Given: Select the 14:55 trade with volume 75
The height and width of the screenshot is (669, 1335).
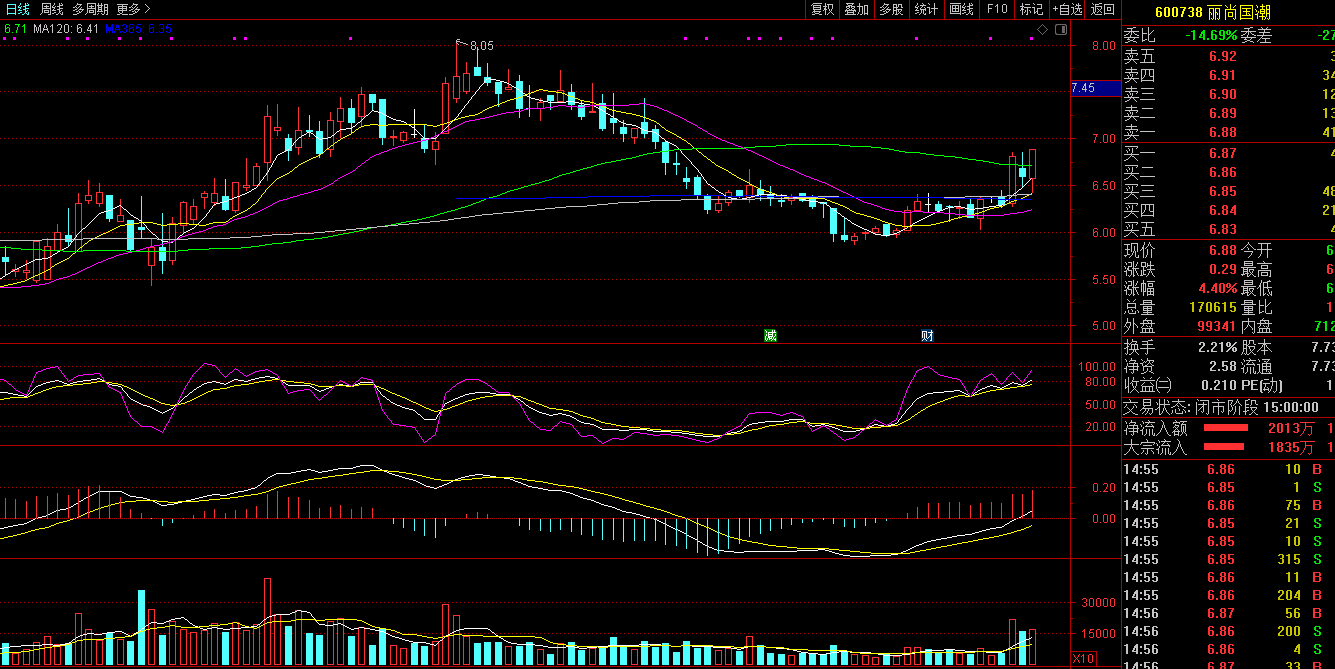Looking at the screenshot, I should click(1228, 505).
